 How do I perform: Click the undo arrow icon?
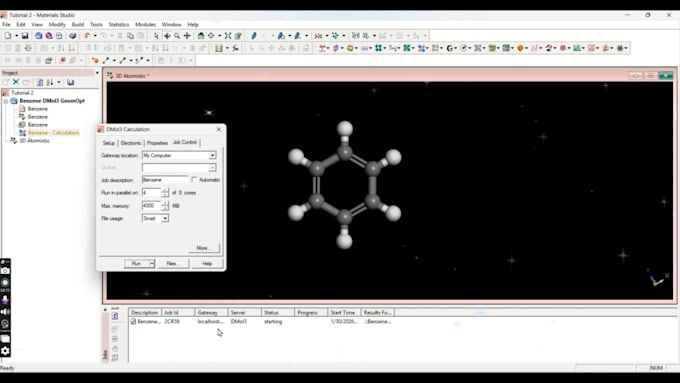coord(87,36)
